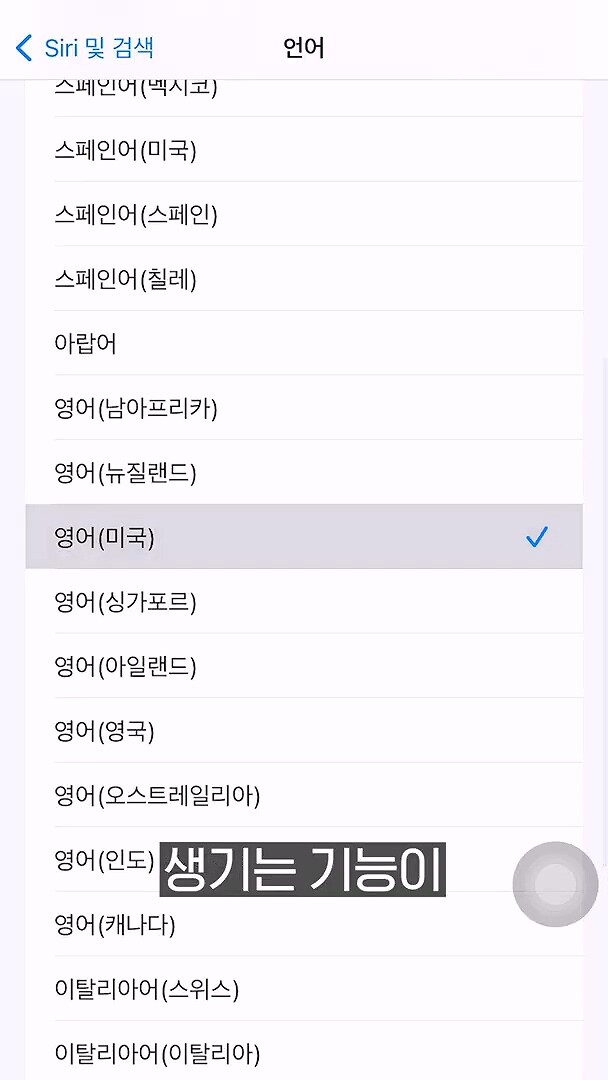Screen dimensions: 608x1080
Task: Tap the back chevron icon
Action: 24,48
